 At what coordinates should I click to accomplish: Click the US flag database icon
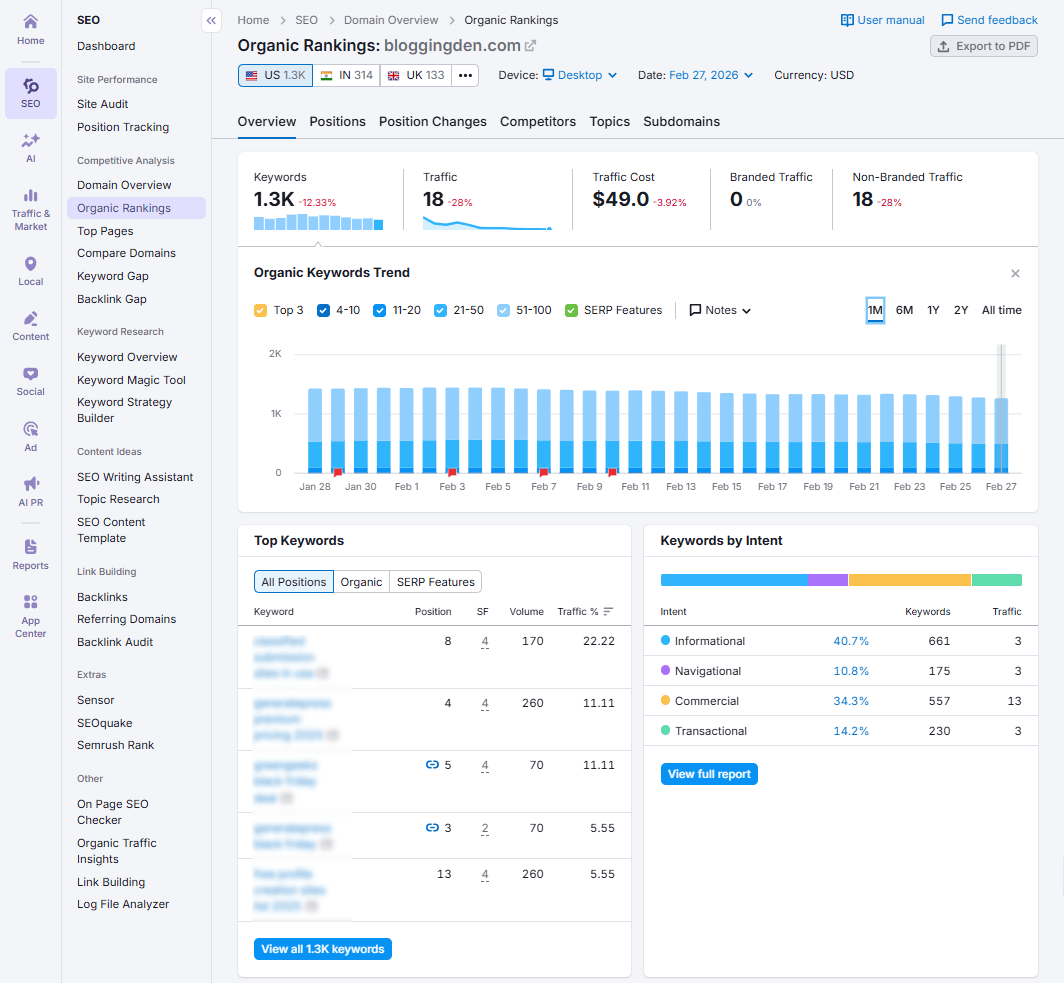[x=252, y=75]
